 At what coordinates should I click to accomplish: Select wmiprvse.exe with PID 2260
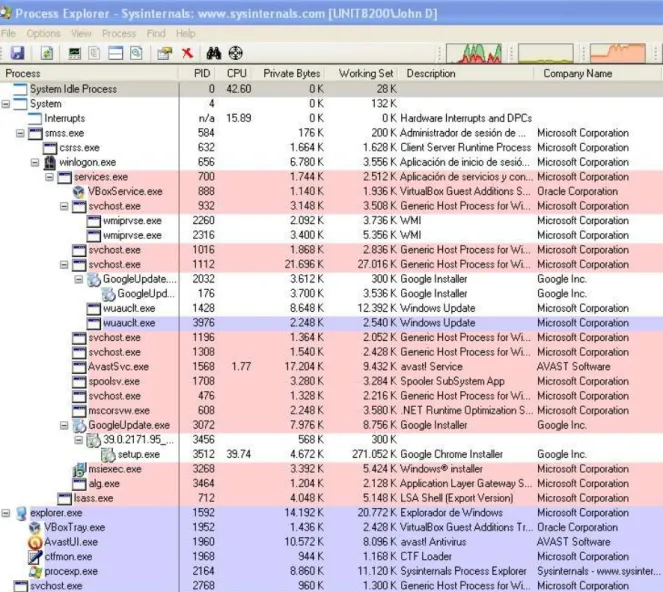pyautogui.click(x=332, y=221)
